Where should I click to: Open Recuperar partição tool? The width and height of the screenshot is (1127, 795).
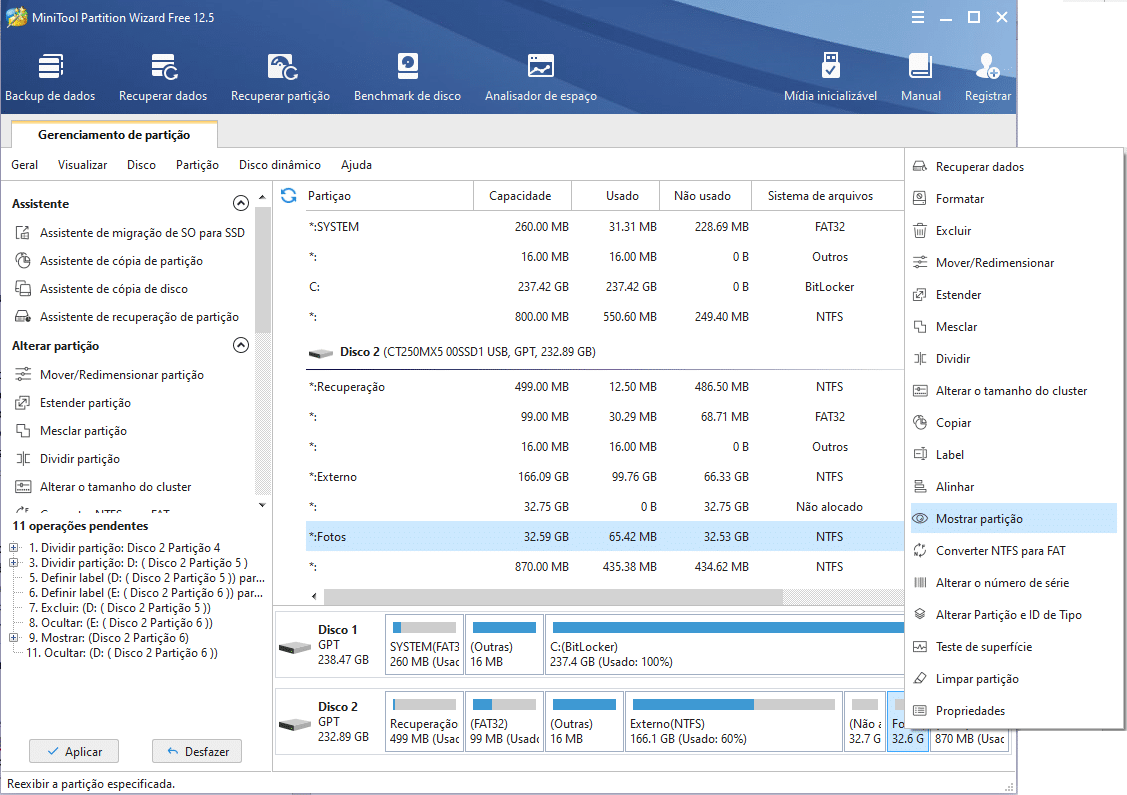click(x=280, y=78)
